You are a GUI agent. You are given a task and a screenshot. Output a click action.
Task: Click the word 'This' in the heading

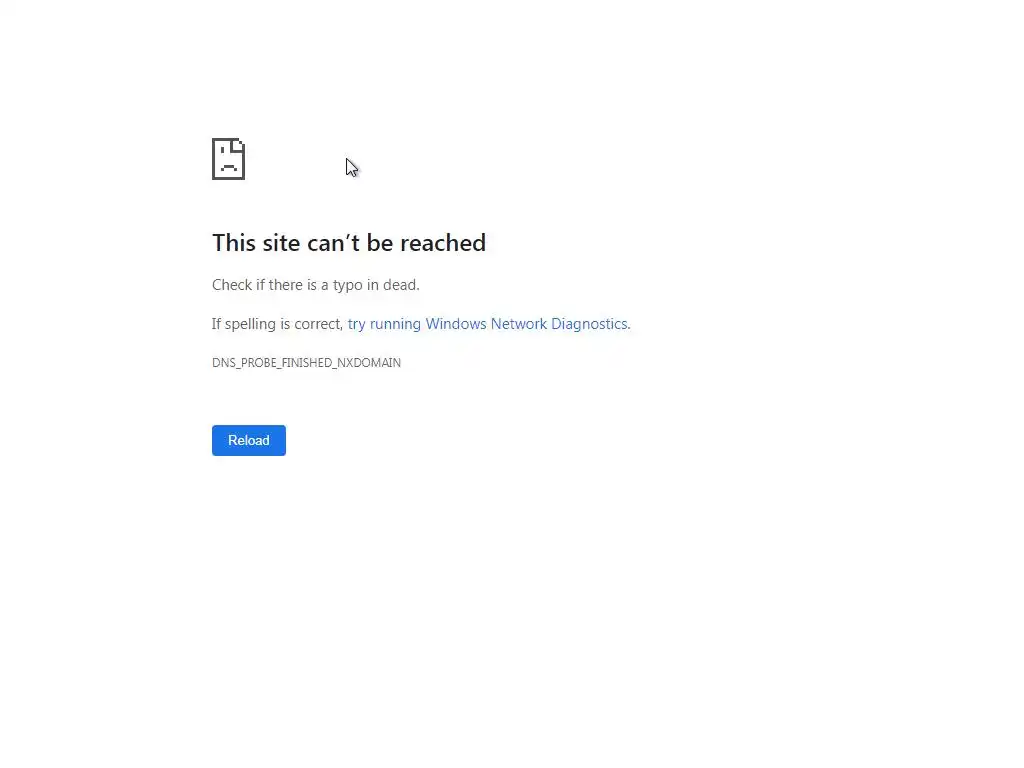(x=234, y=243)
